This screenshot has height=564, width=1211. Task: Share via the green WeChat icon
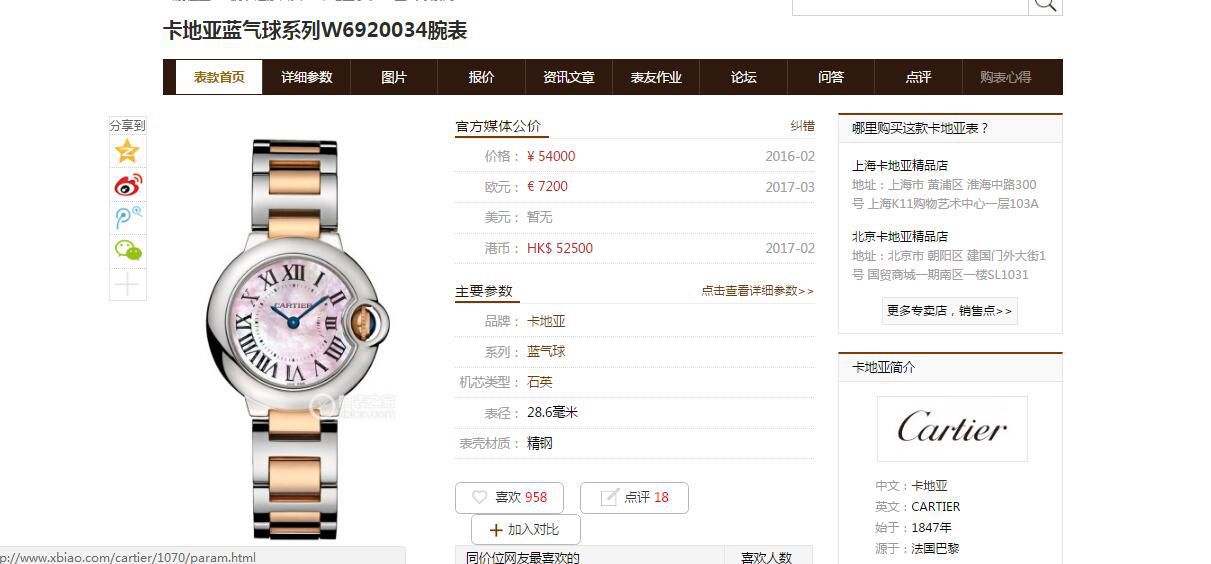[127, 251]
